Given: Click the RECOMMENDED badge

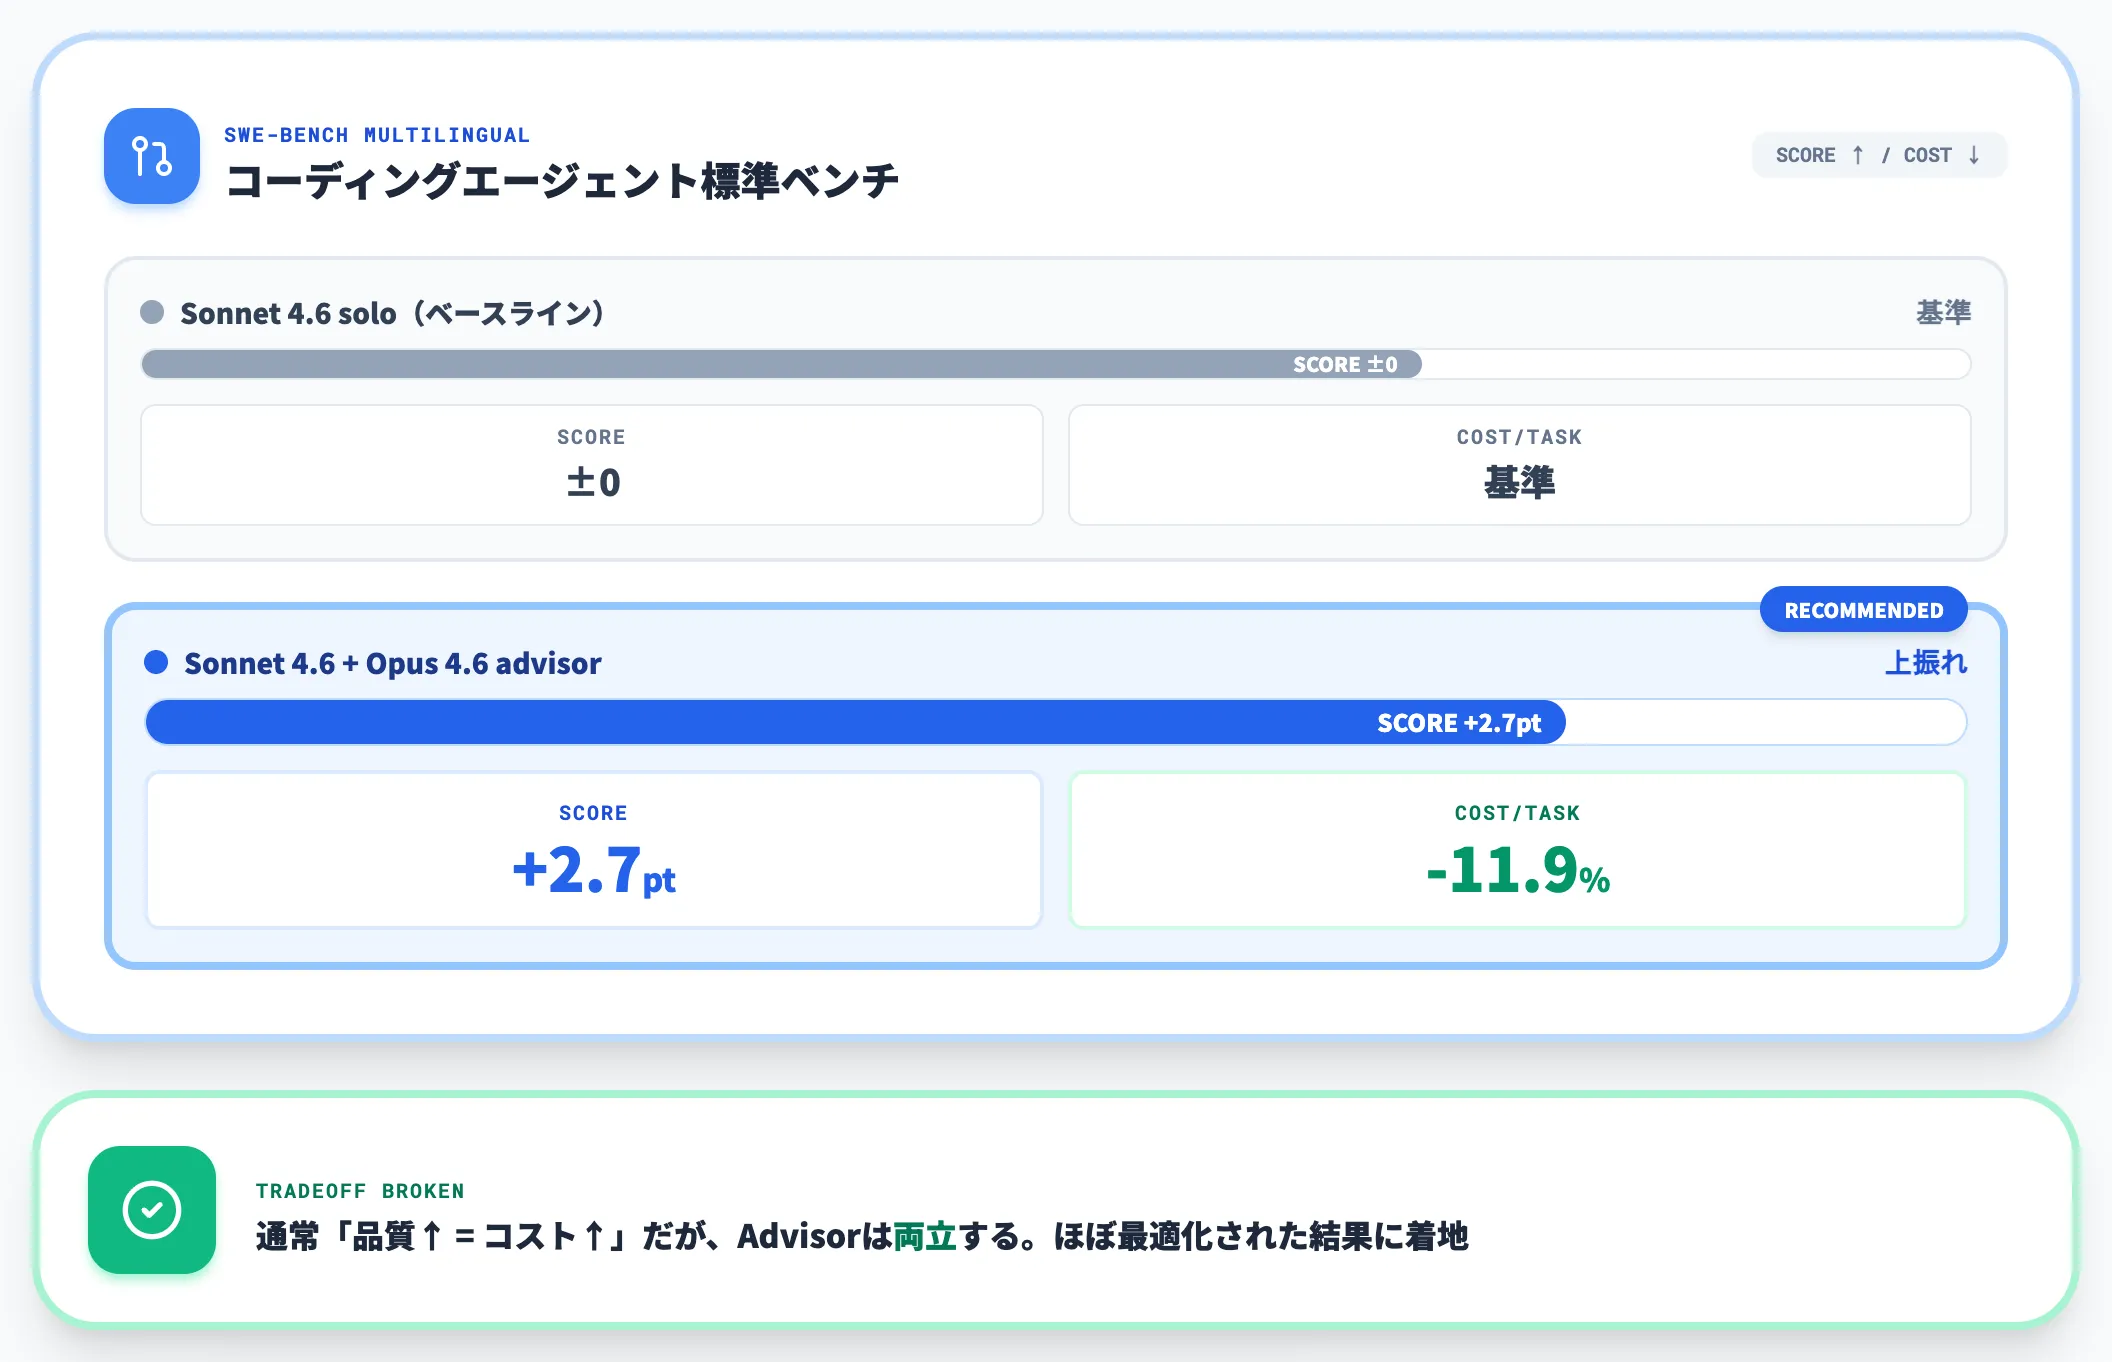Looking at the screenshot, I should [1864, 610].
